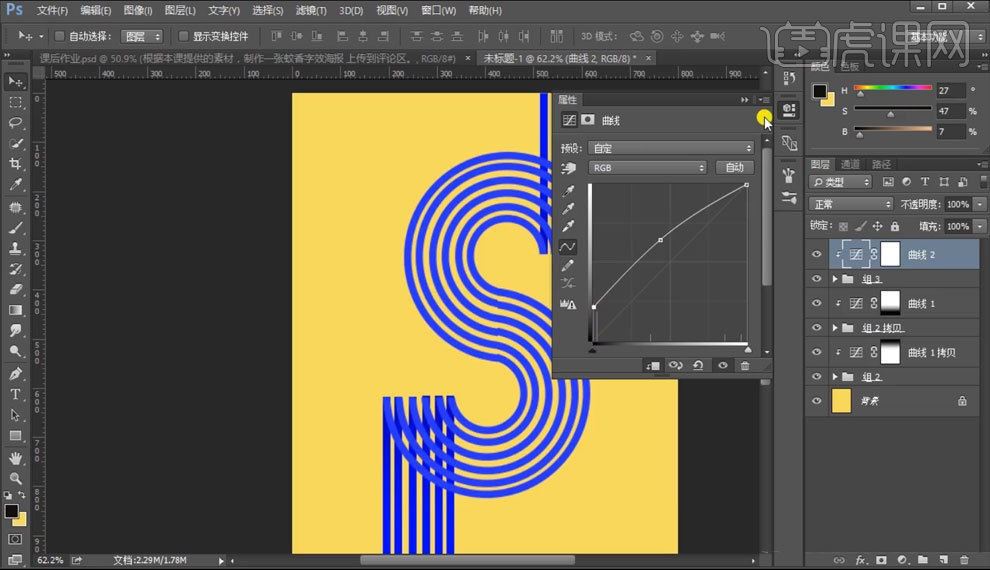Hide the 组 3 group
The height and width of the screenshot is (570, 990).
click(816, 278)
